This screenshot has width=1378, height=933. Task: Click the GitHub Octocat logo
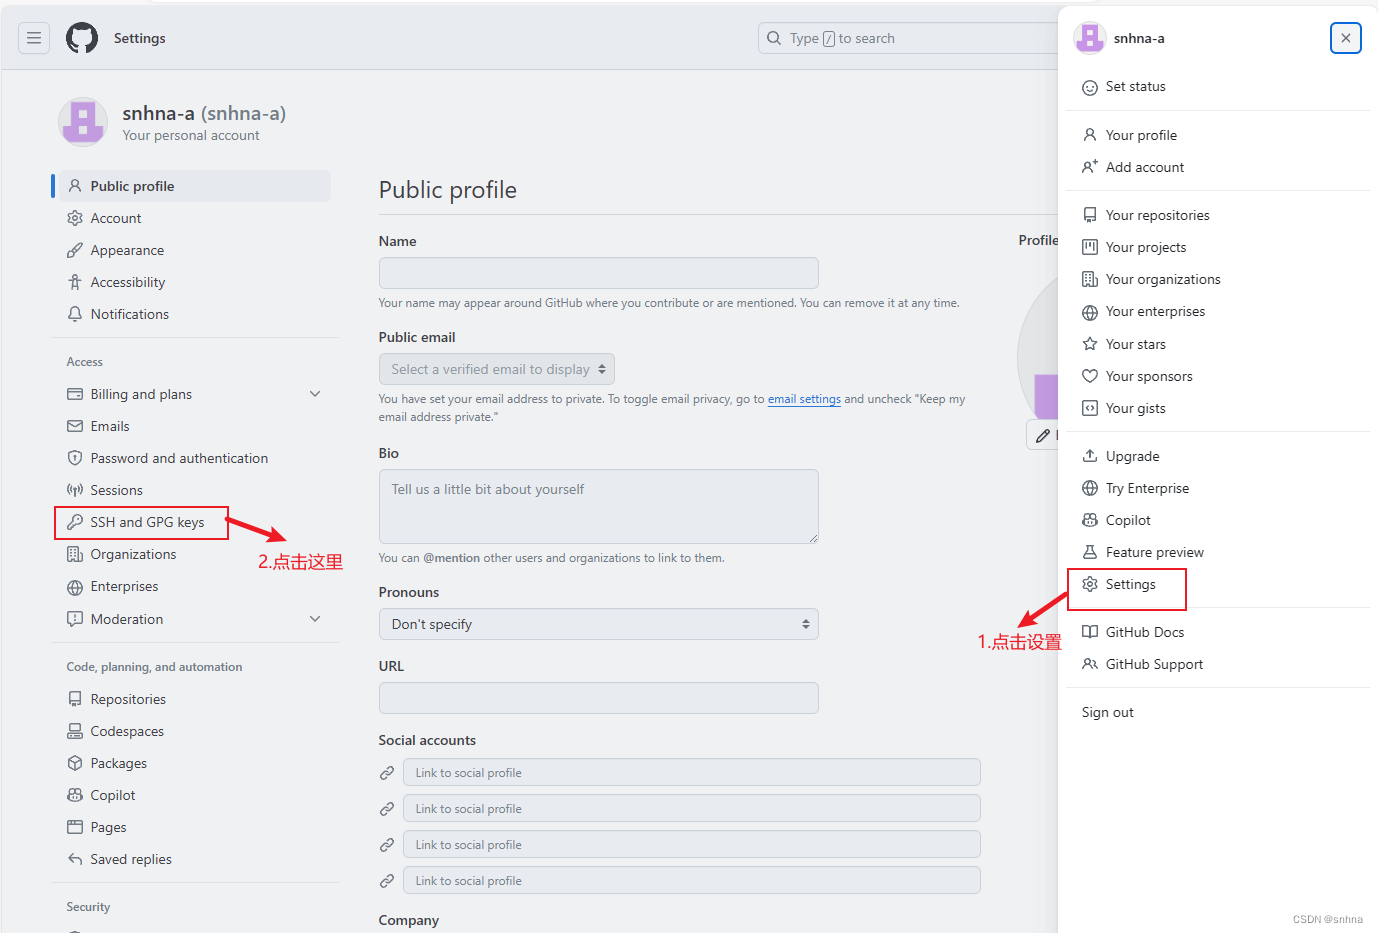tap(82, 38)
